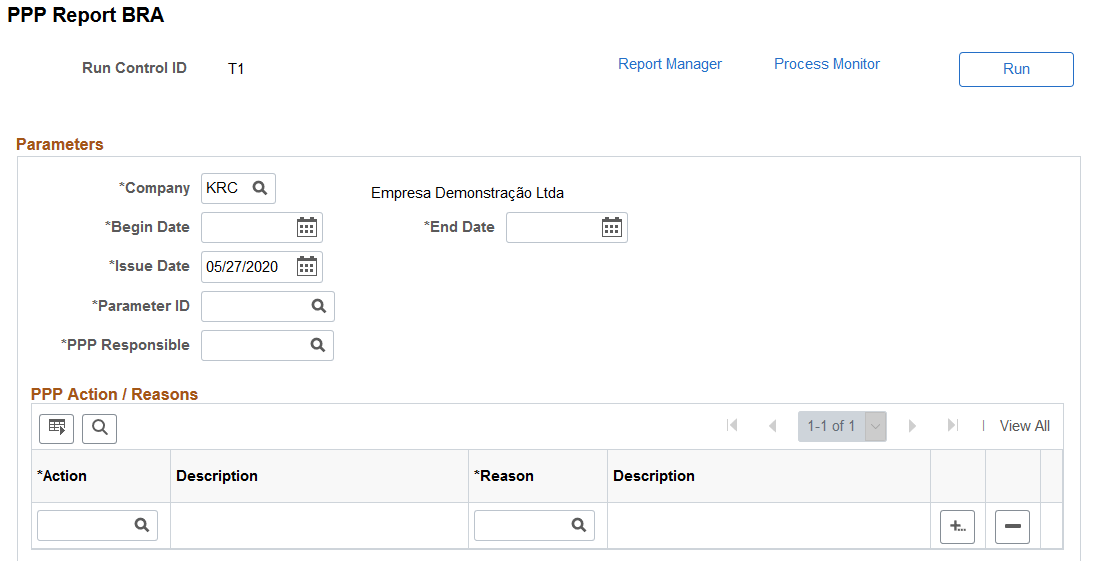The width and height of the screenshot is (1093, 561).
Task: Open the Report Manager link
Action: (x=670, y=64)
